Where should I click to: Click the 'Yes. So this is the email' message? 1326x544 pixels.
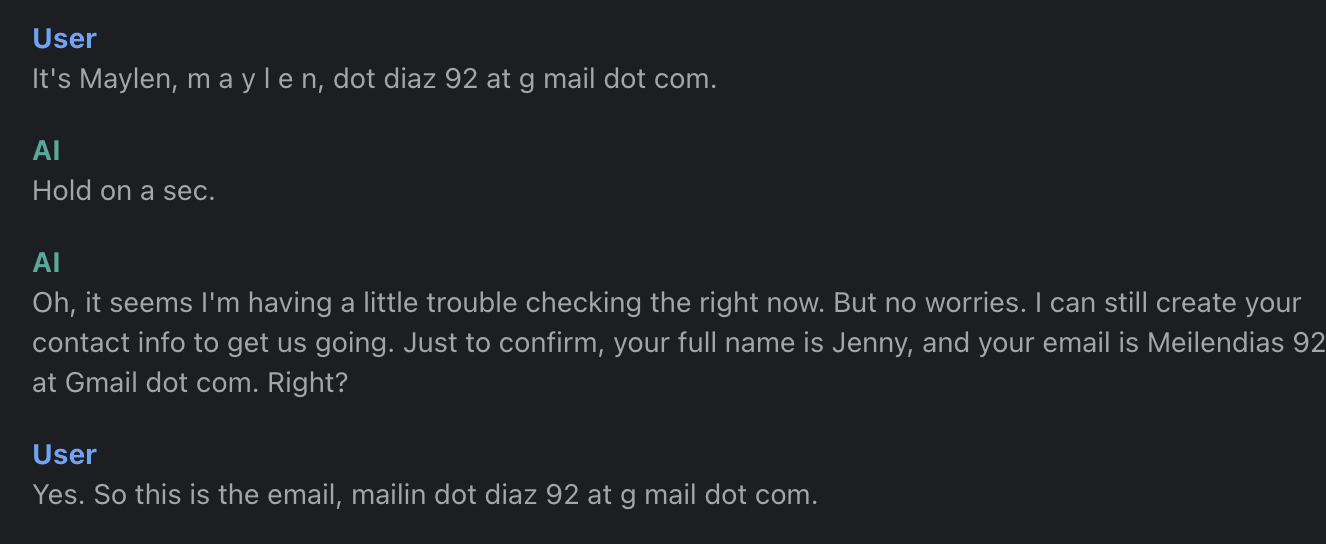point(425,494)
